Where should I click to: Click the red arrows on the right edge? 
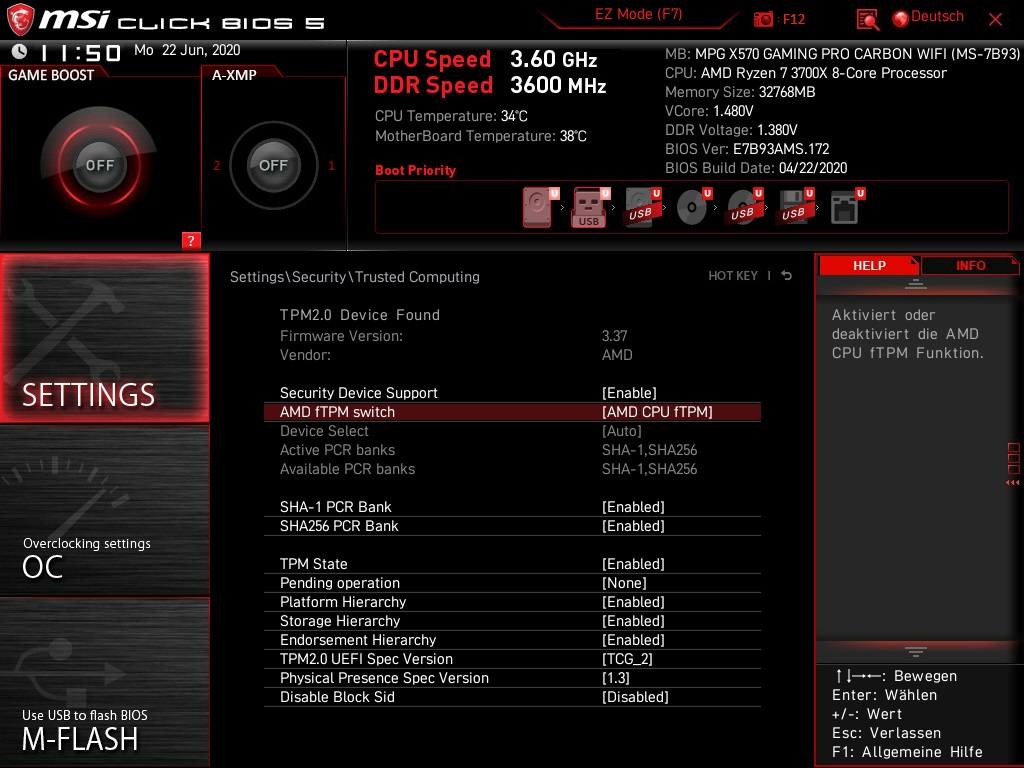click(1012, 483)
